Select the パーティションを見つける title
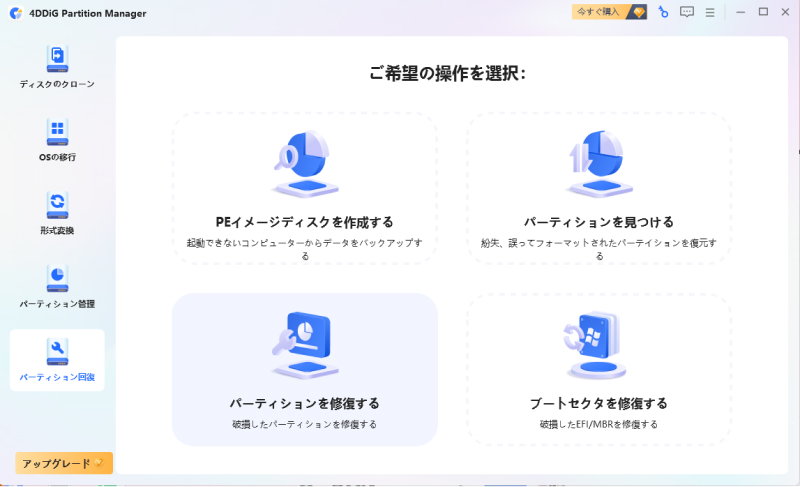800x487 pixels. (x=599, y=222)
